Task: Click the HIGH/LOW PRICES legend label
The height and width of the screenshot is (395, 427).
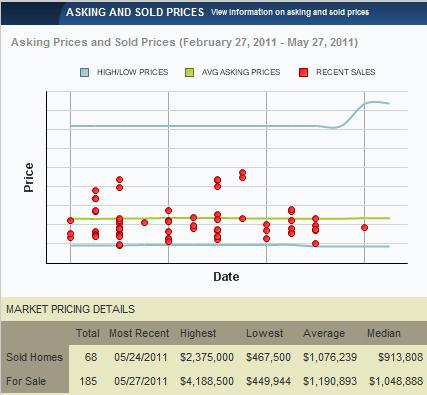Action: tap(133, 72)
